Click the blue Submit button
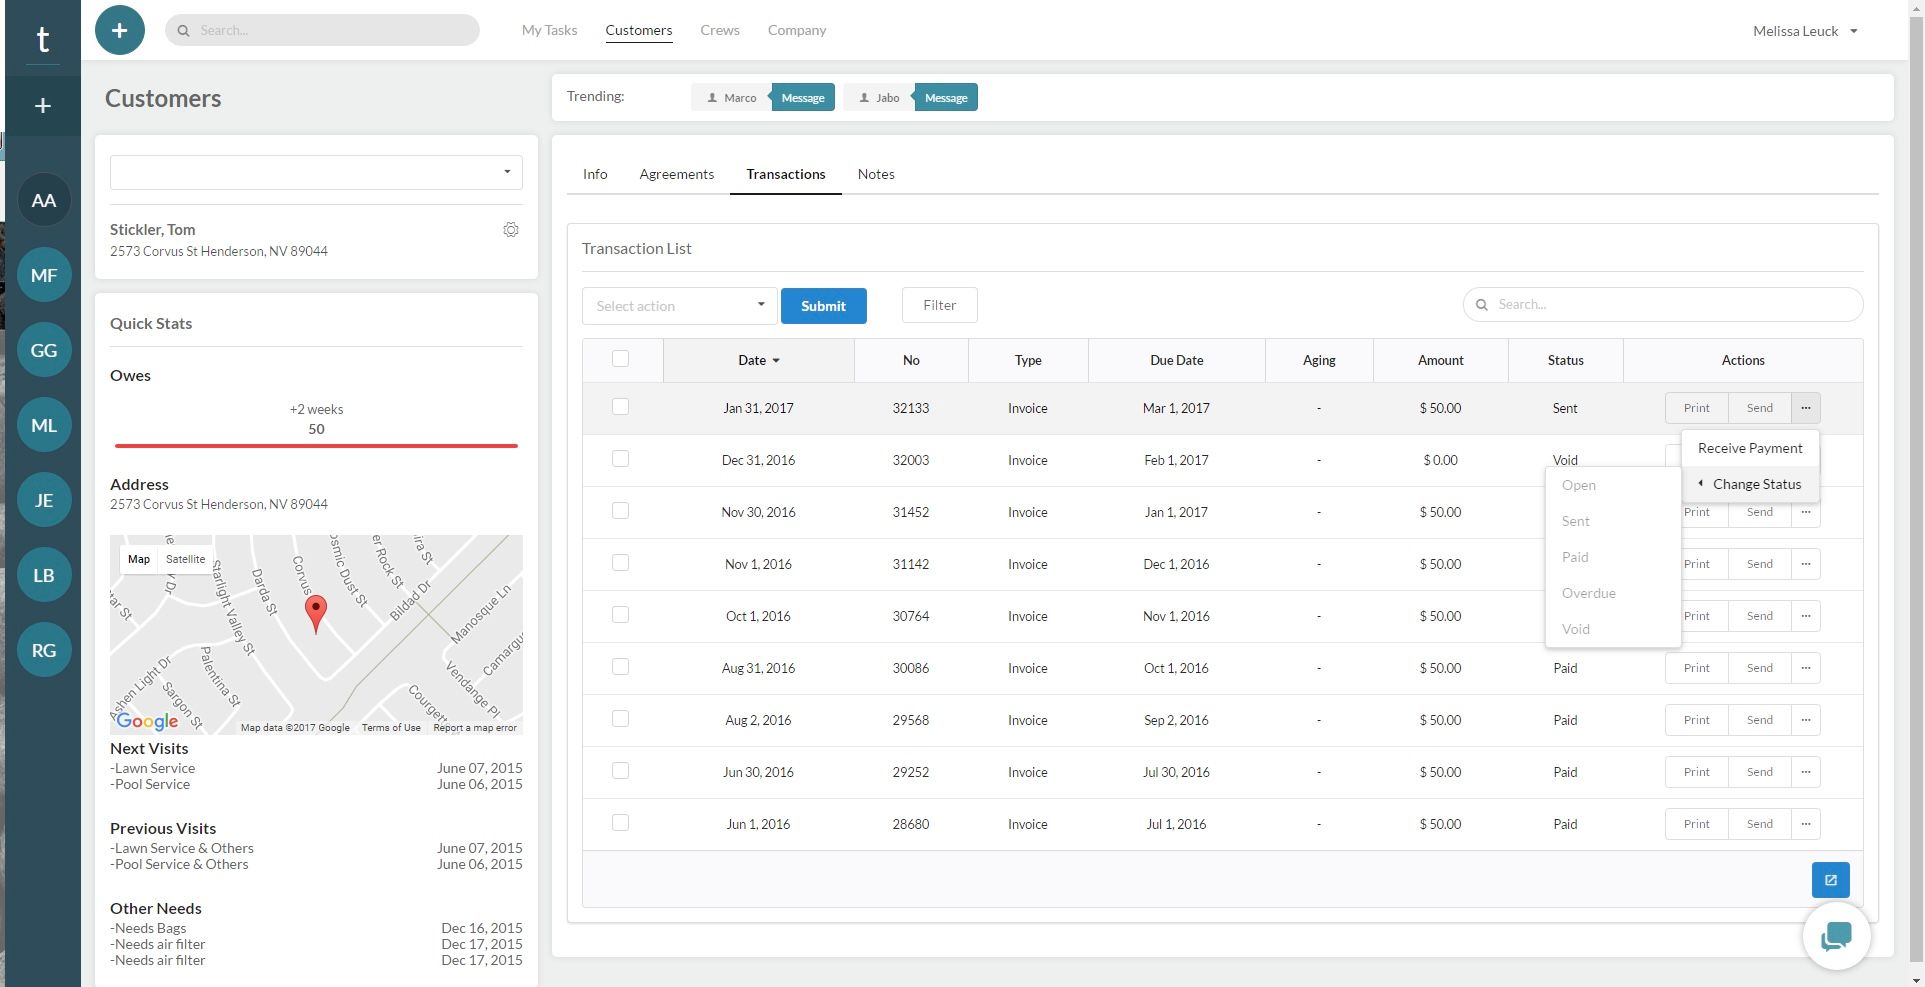Image resolution: width=1925 pixels, height=987 pixels. point(823,306)
